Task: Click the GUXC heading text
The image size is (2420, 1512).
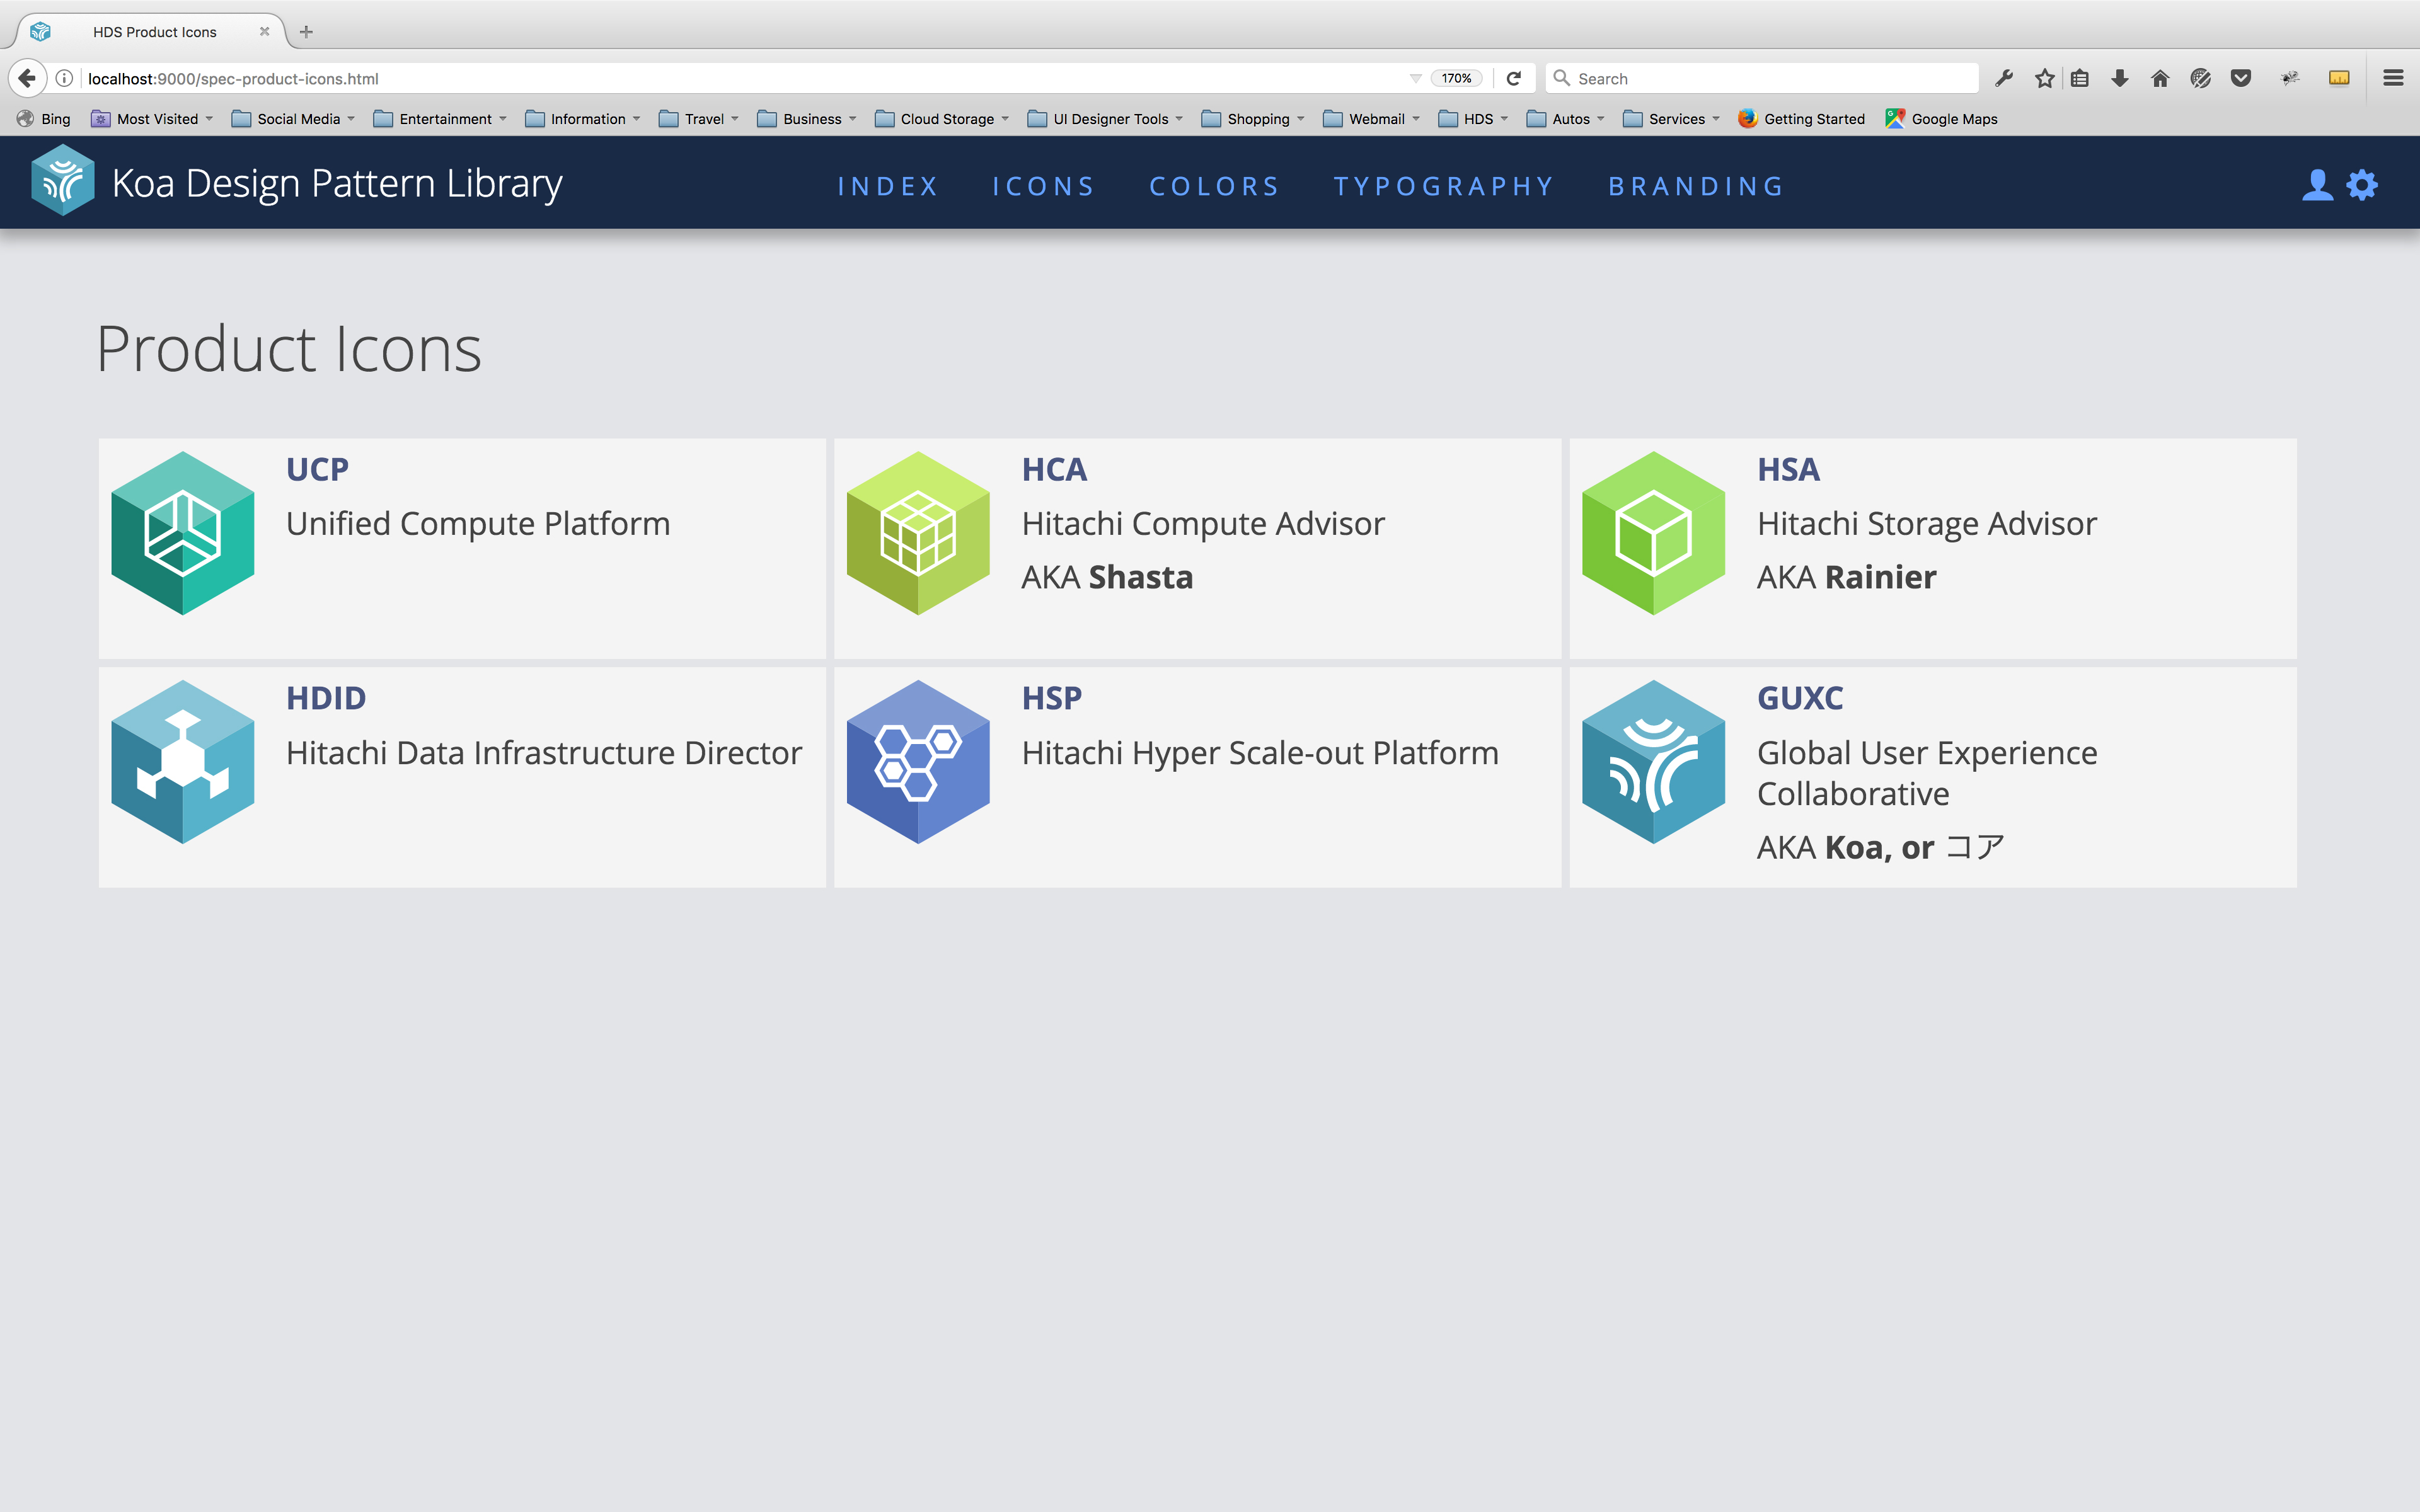Action: [1800, 698]
